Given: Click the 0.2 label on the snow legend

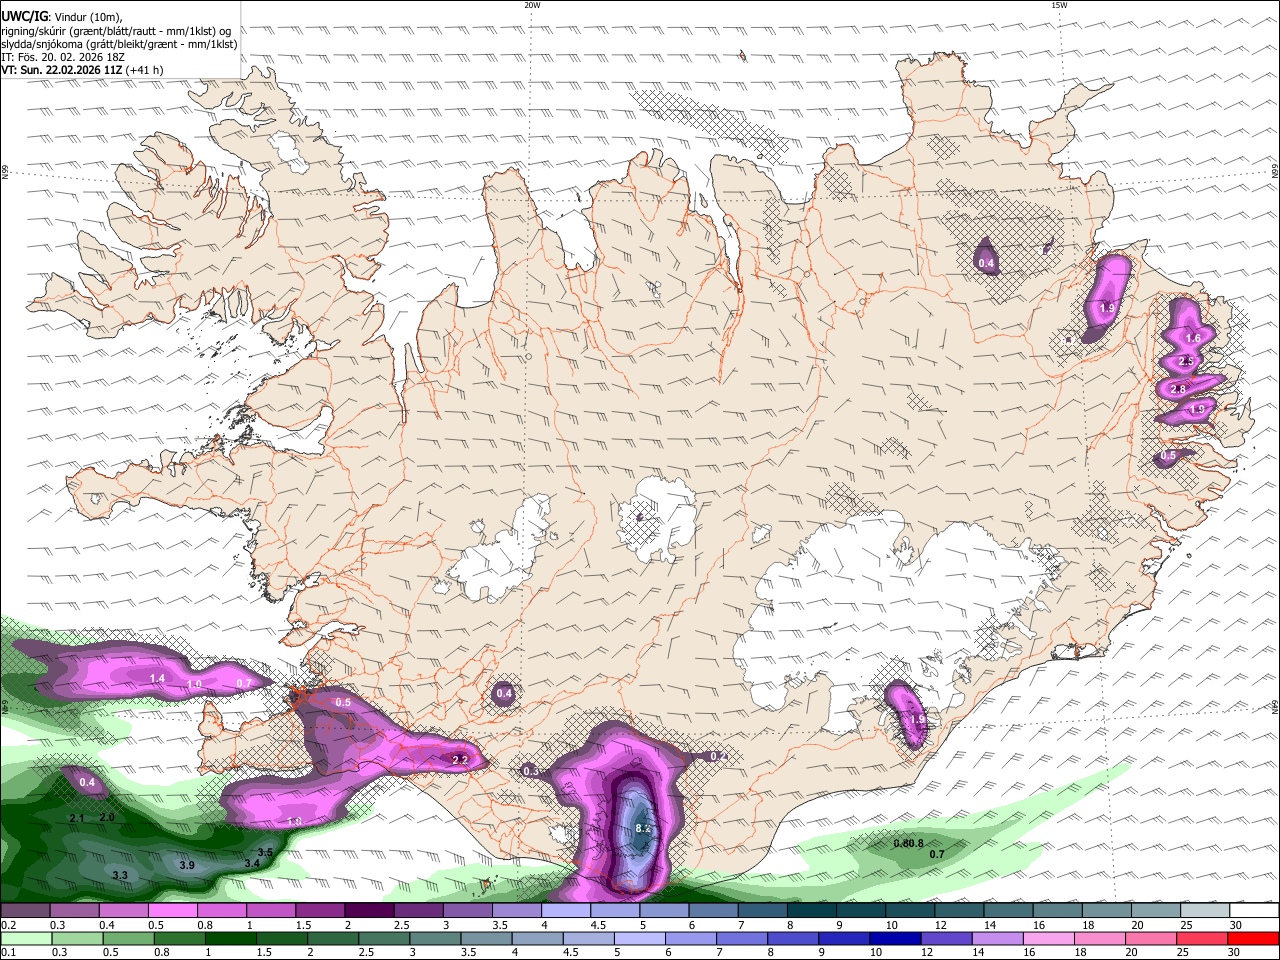Looking at the screenshot, I should click(7, 925).
